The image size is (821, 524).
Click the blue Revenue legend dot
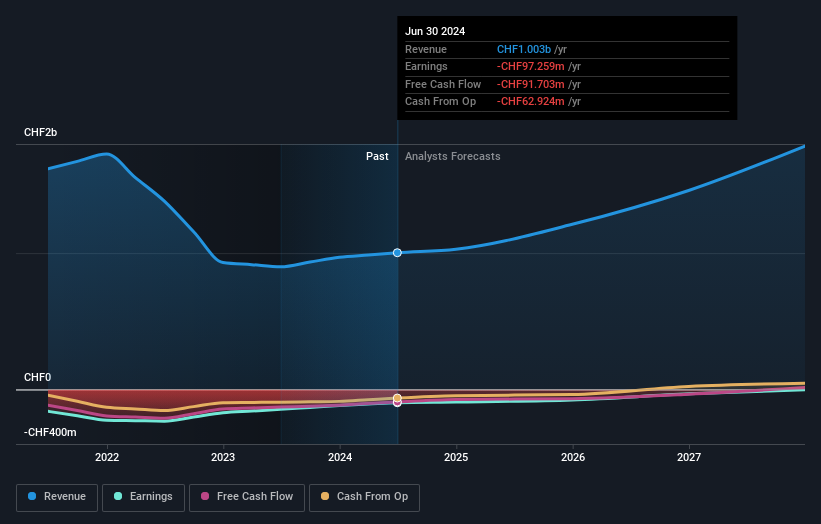(x=32, y=496)
